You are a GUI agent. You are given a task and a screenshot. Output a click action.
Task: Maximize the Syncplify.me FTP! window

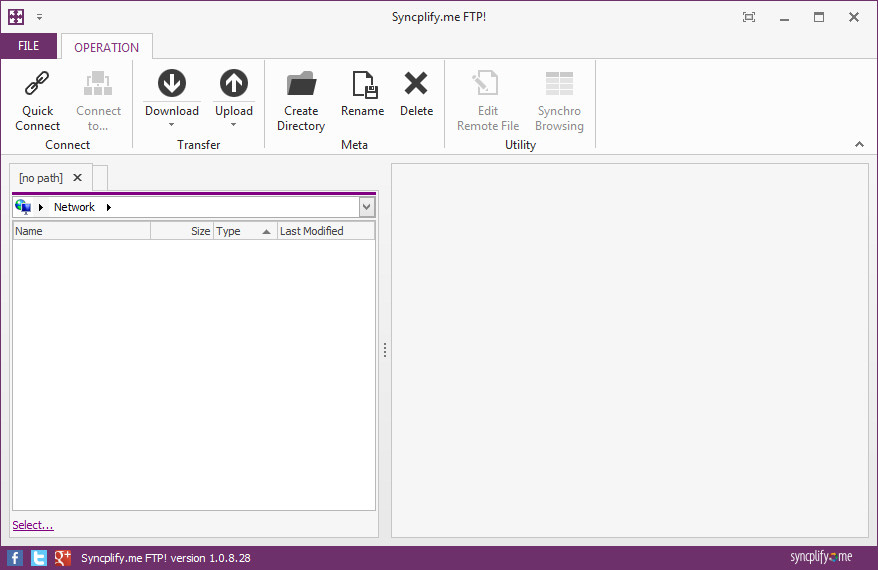point(819,17)
